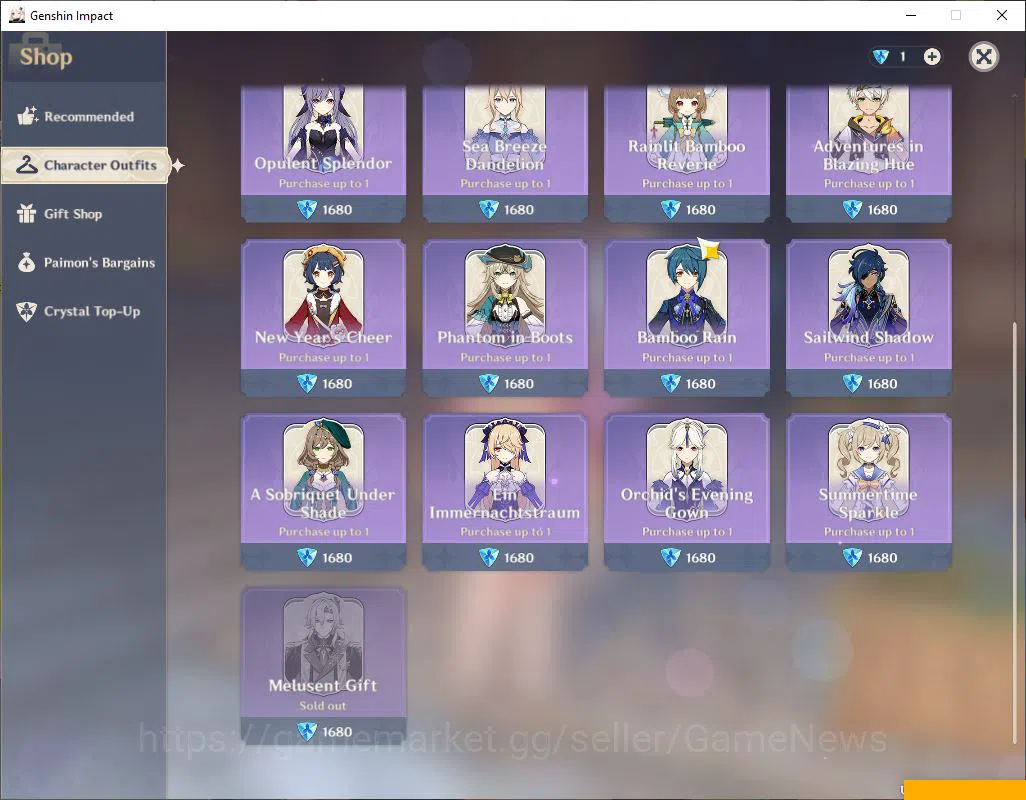Image resolution: width=1026 pixels, height=800 pixels.
Task: Click 'Sold out' text on Melusent Gift
Action: 323,706
